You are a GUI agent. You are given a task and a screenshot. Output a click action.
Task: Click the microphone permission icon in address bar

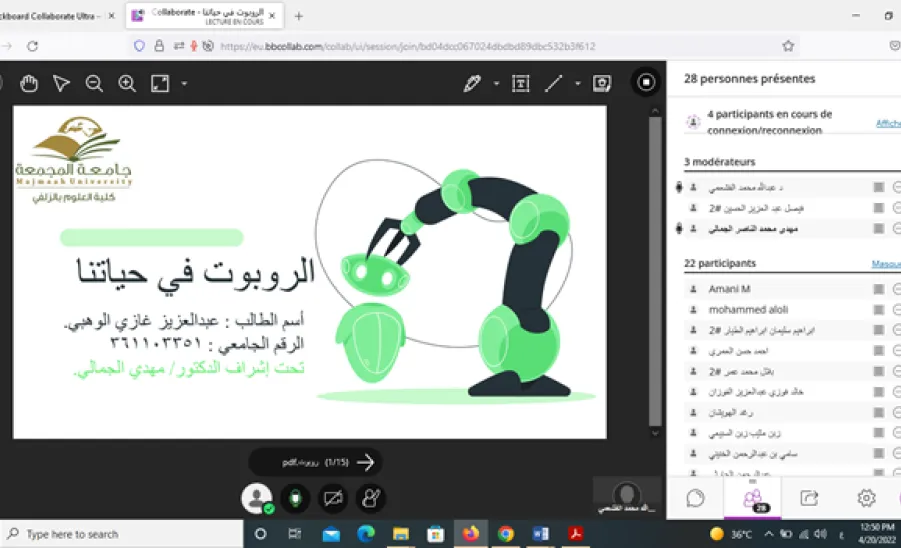194,46
